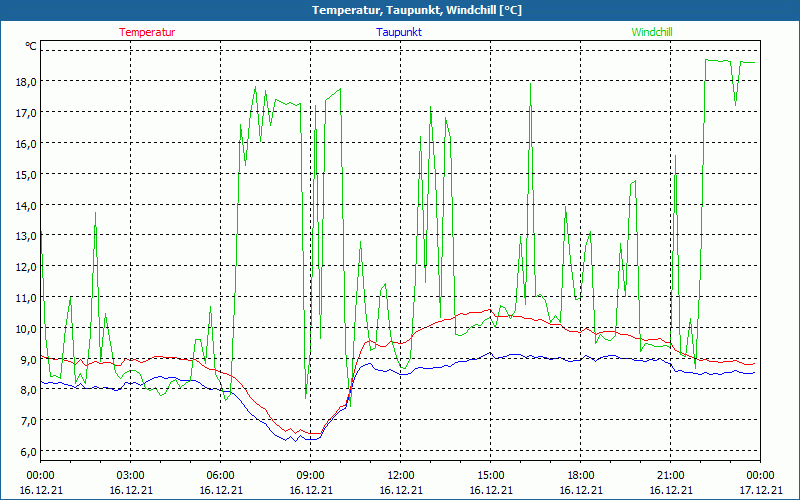This screenshot has height=500, width=800.
Task: Click the 15,0 y-axis value
Action: pyautogui.click(x=27, y=174)
